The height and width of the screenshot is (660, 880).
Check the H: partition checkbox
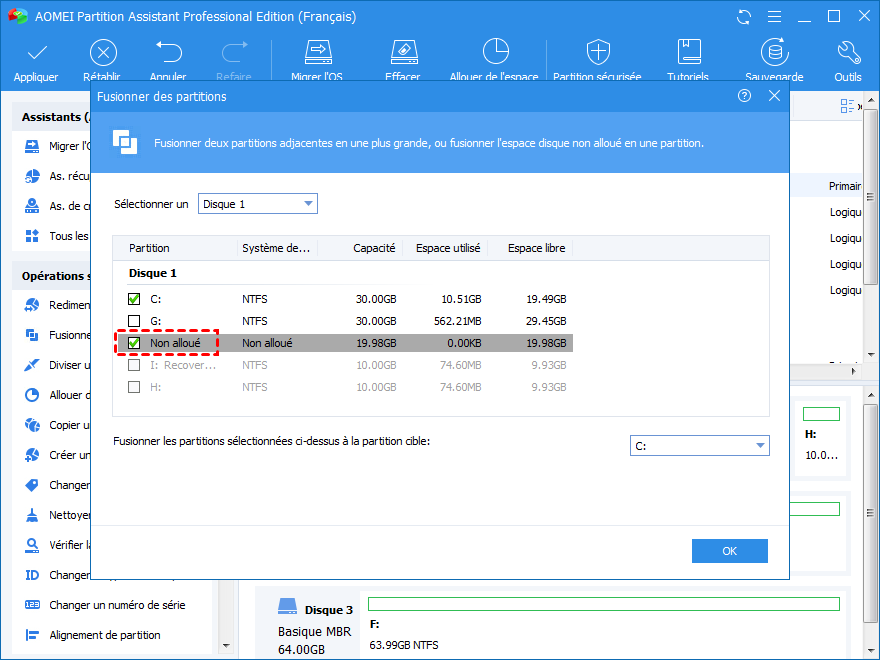coord(134,387)
